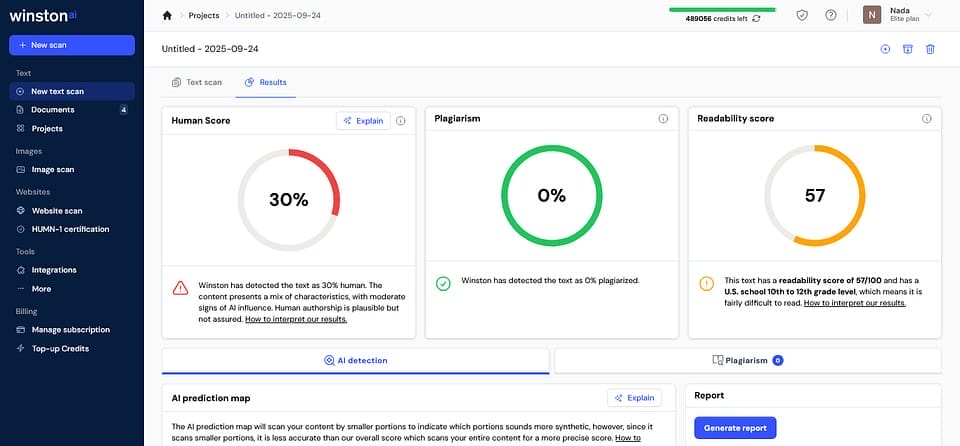Click the blue New scan button
The height and width of the screenshot is (446, 960).
click(x=71, y=45)
